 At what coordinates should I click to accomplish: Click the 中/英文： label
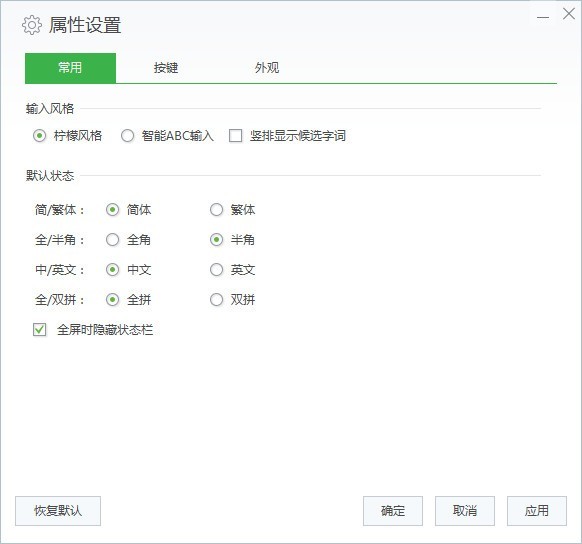click(x=60, y=269)
